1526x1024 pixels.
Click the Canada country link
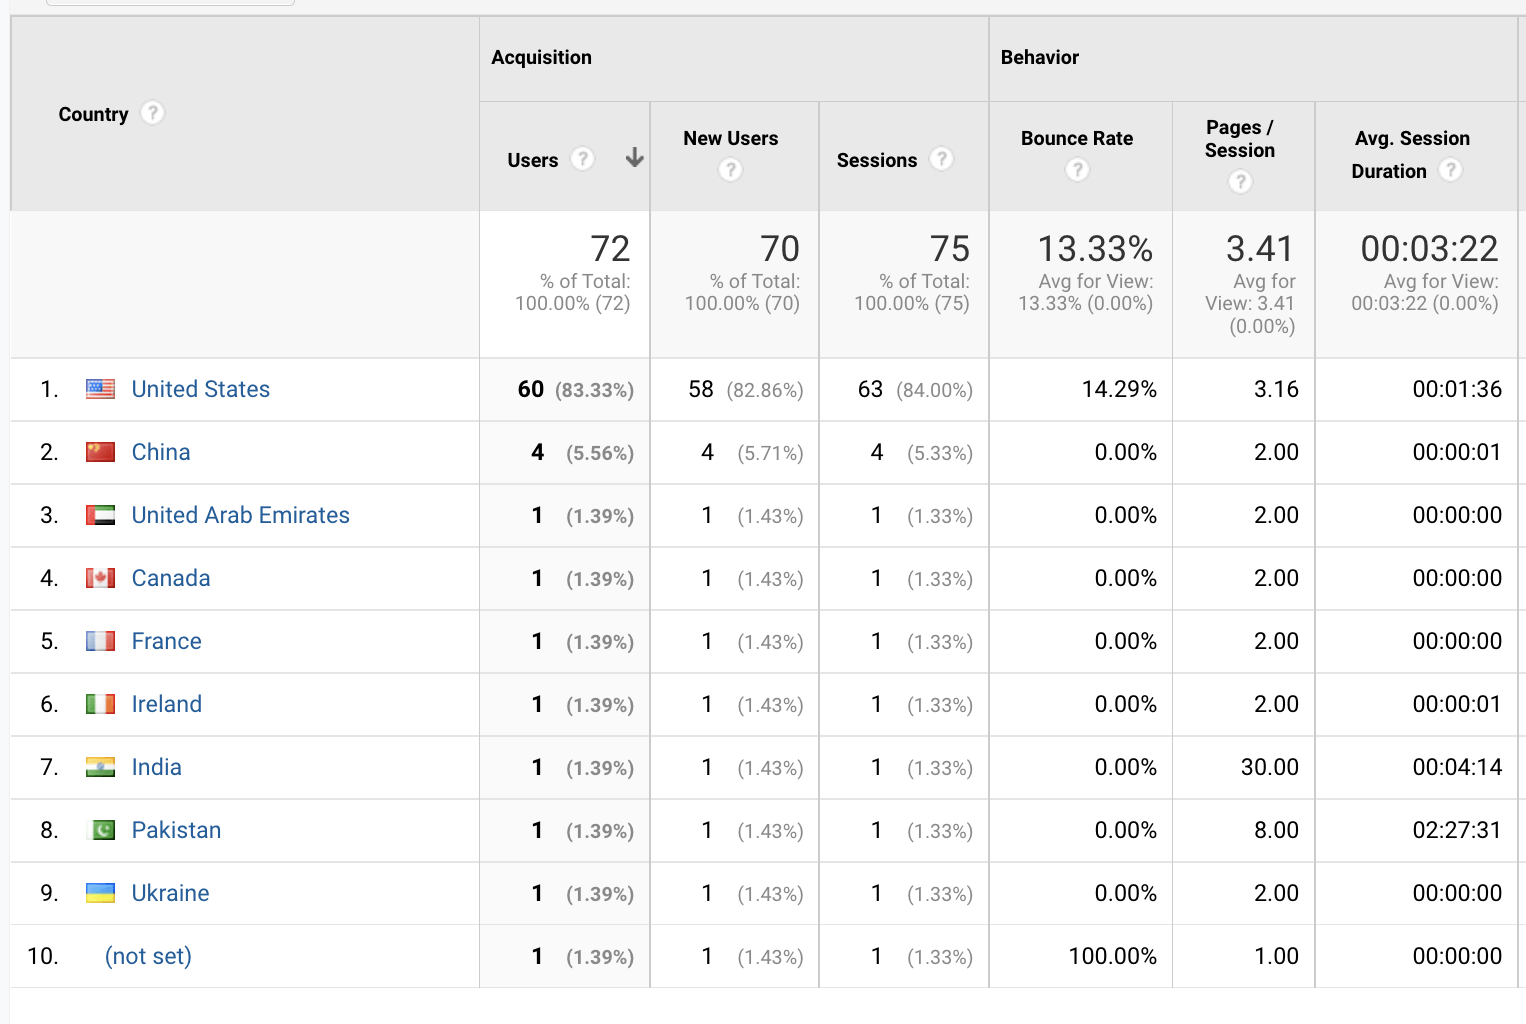click(x=171, y=578)
